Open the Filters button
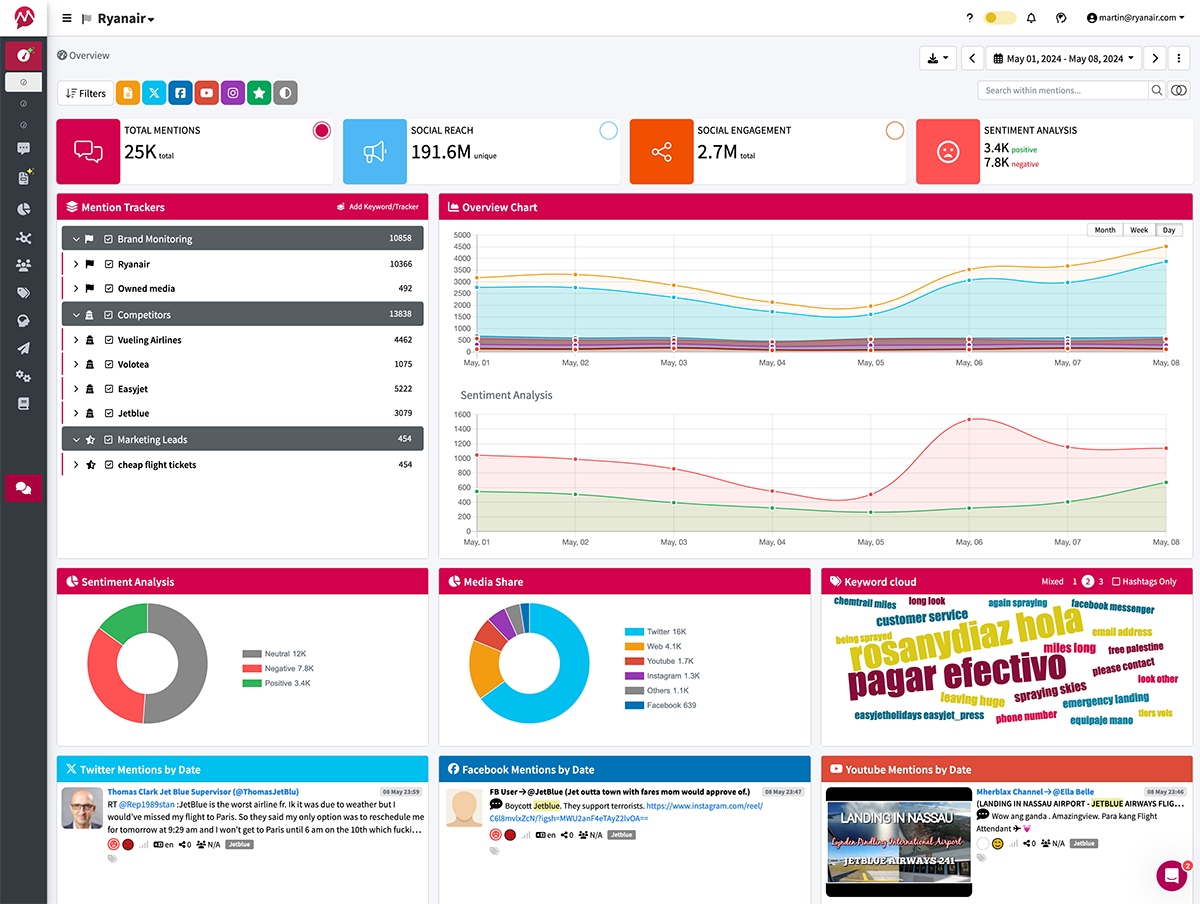 point(85,93)
